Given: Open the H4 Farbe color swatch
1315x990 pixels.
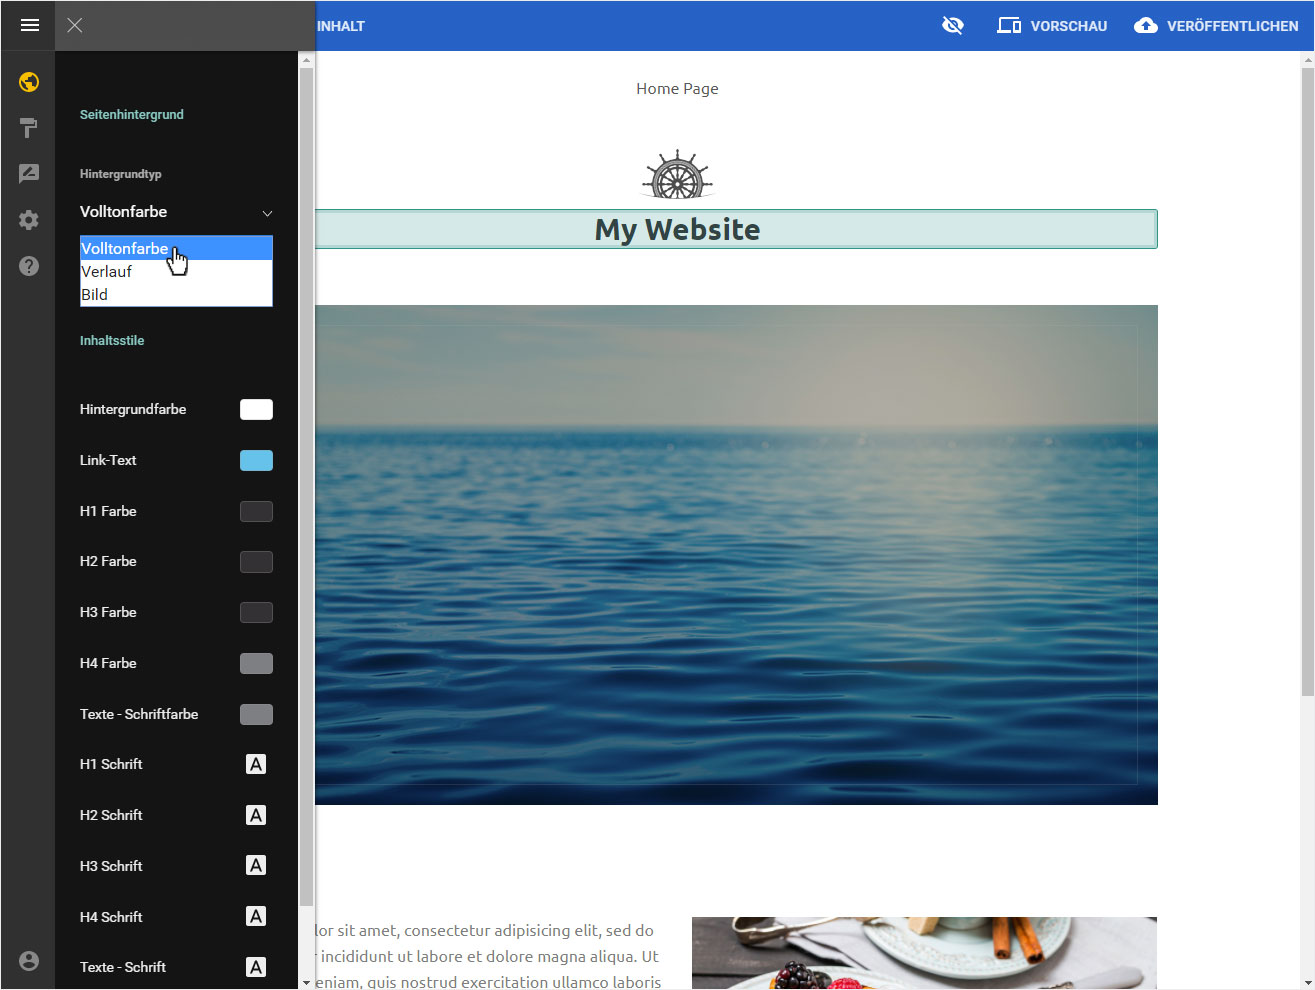Looking at the screenshot, I should [x=256, y=663].
